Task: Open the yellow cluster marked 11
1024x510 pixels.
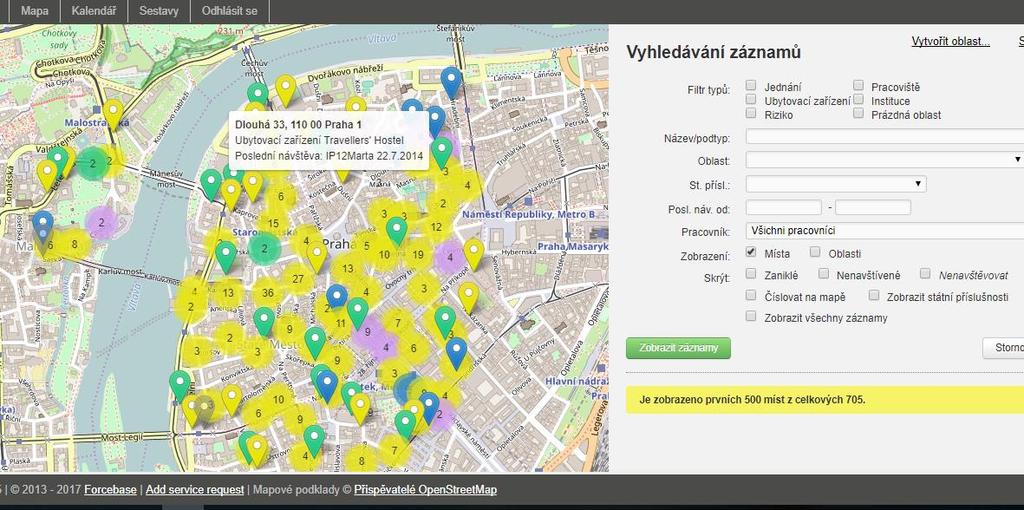Action: click(340, 323)
